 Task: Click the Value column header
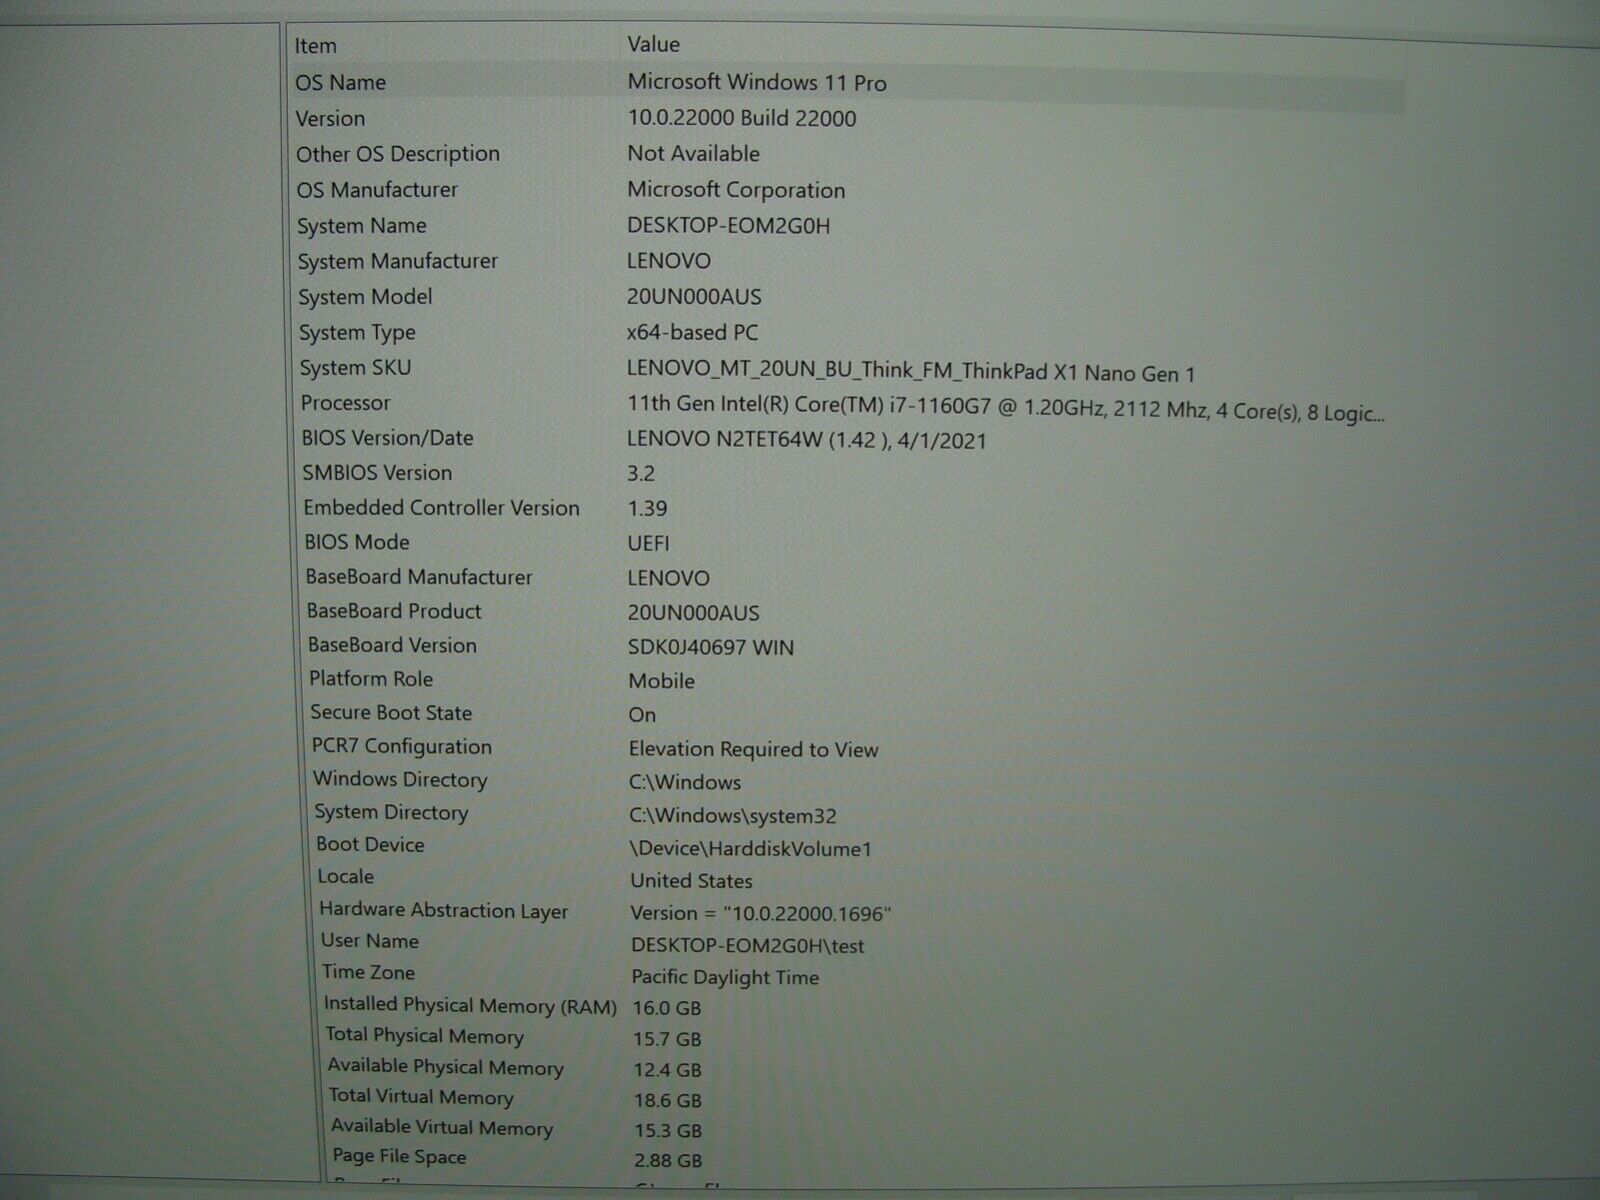pyautogui.click(x=653, y=45)
